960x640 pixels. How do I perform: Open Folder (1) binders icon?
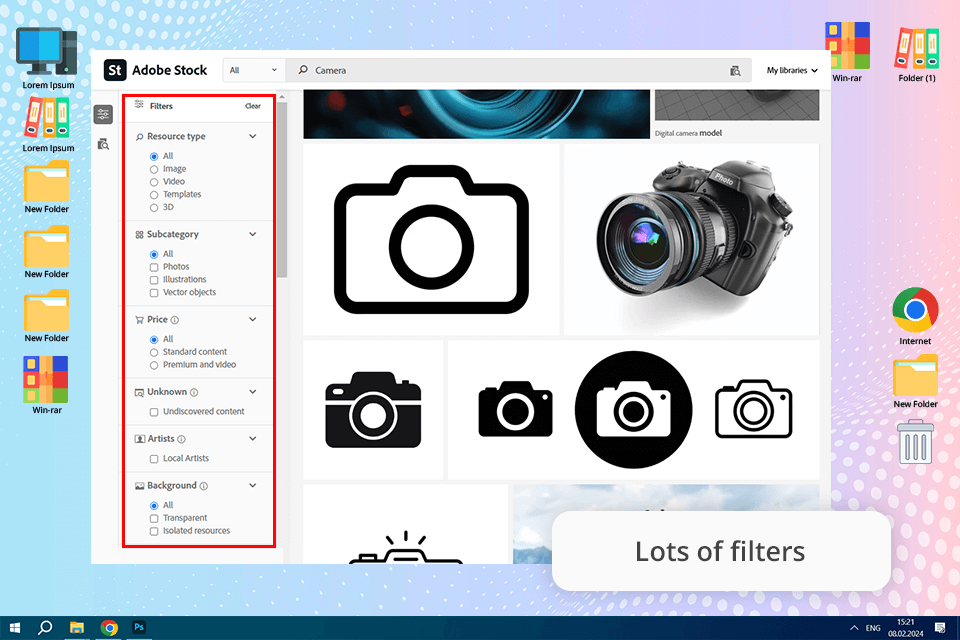tap(917, 55)
